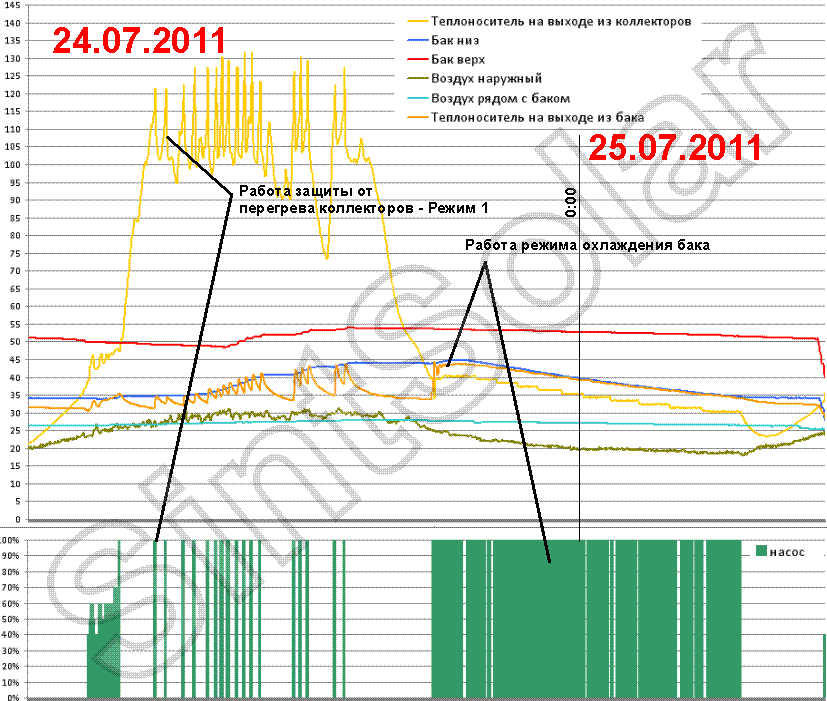Click the 95 label on the temperature axis
This screenshot has height=701, width=827.
click(15, 183)
